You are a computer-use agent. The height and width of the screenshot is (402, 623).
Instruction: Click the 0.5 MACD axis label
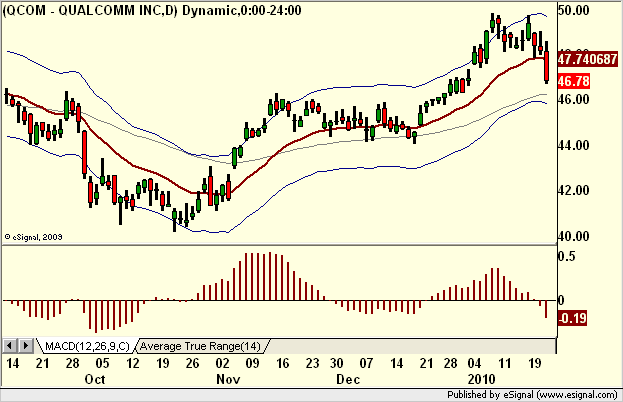click(567, 256)
